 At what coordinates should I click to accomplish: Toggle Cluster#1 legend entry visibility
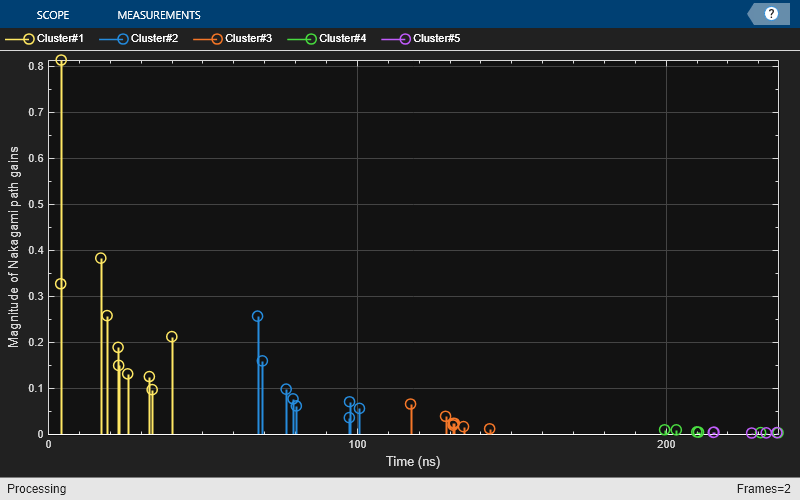point(44,38)
